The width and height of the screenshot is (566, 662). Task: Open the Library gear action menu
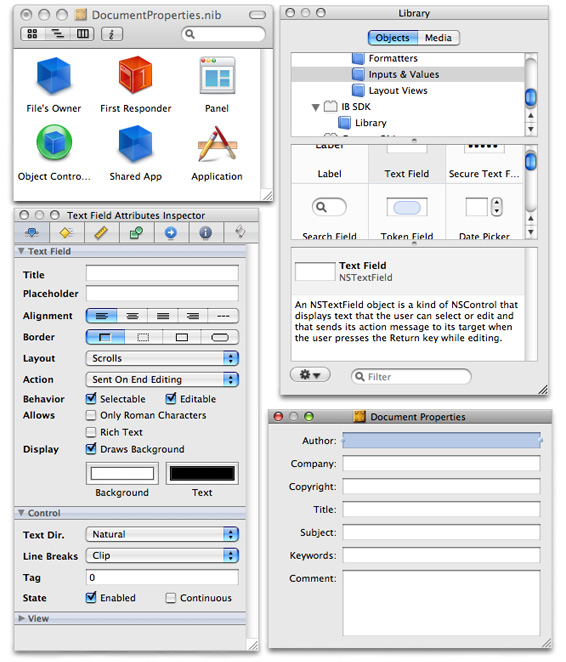[x=310, y=375]
